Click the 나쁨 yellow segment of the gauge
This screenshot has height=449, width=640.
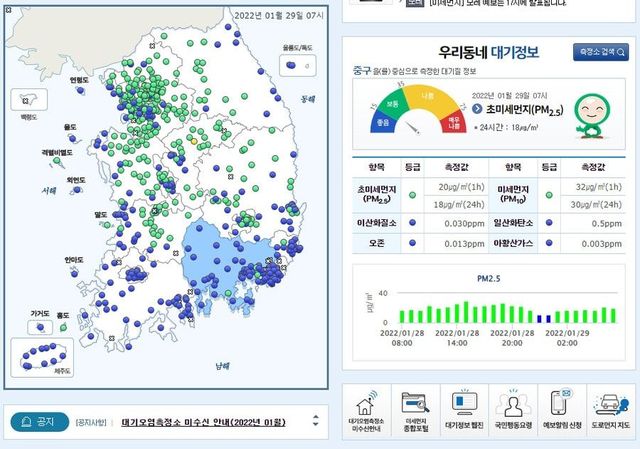coord(427,96)
